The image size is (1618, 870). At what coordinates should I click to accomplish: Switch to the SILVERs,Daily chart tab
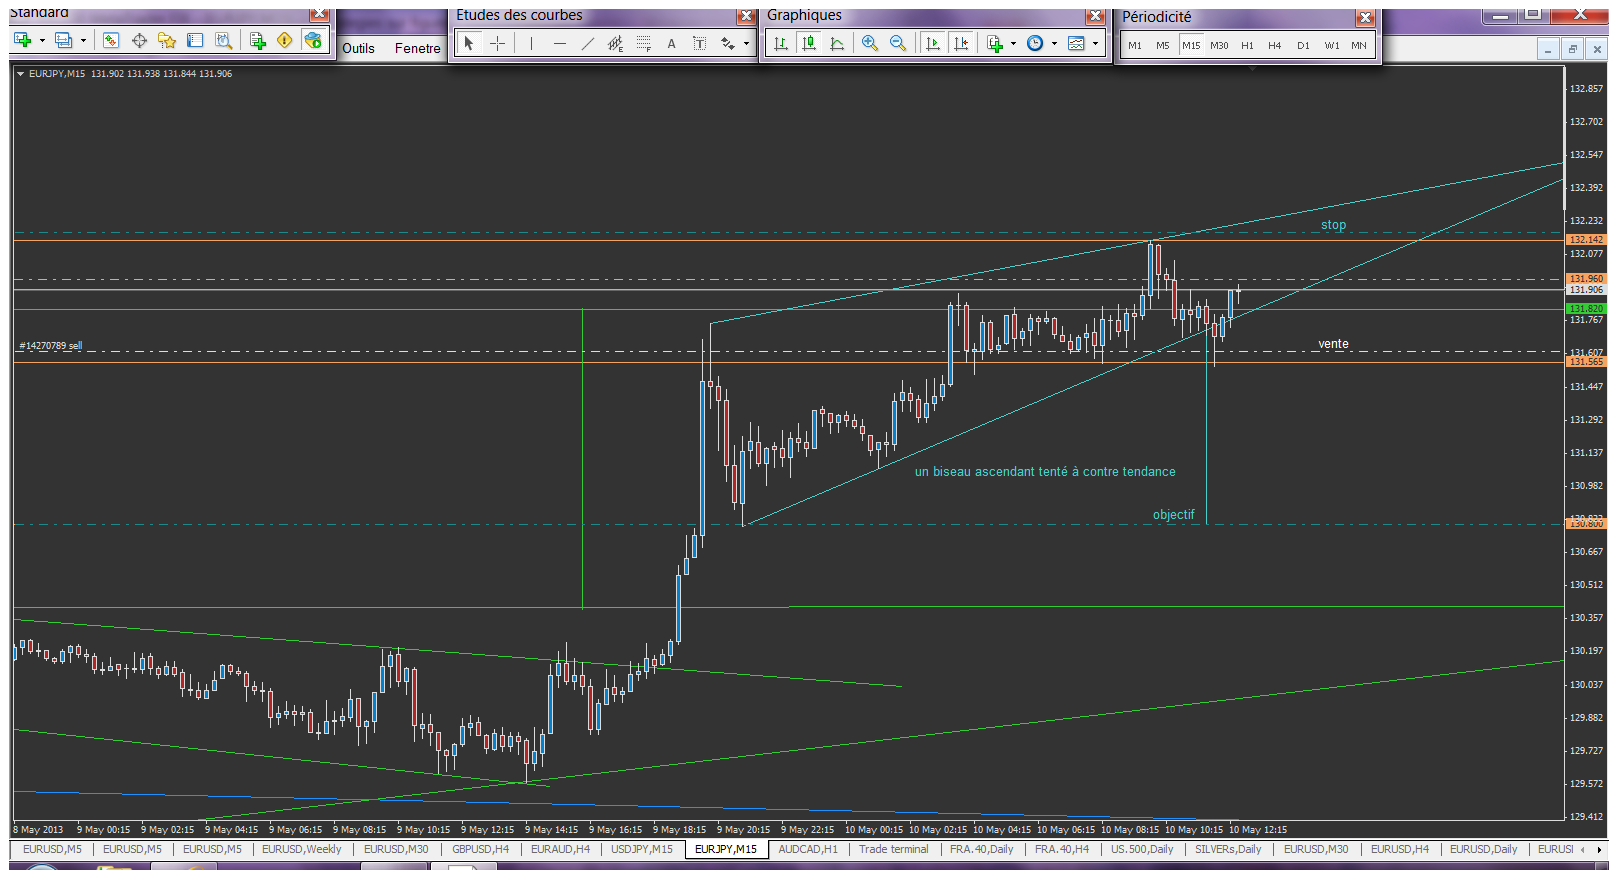(x=1228, y=850)
